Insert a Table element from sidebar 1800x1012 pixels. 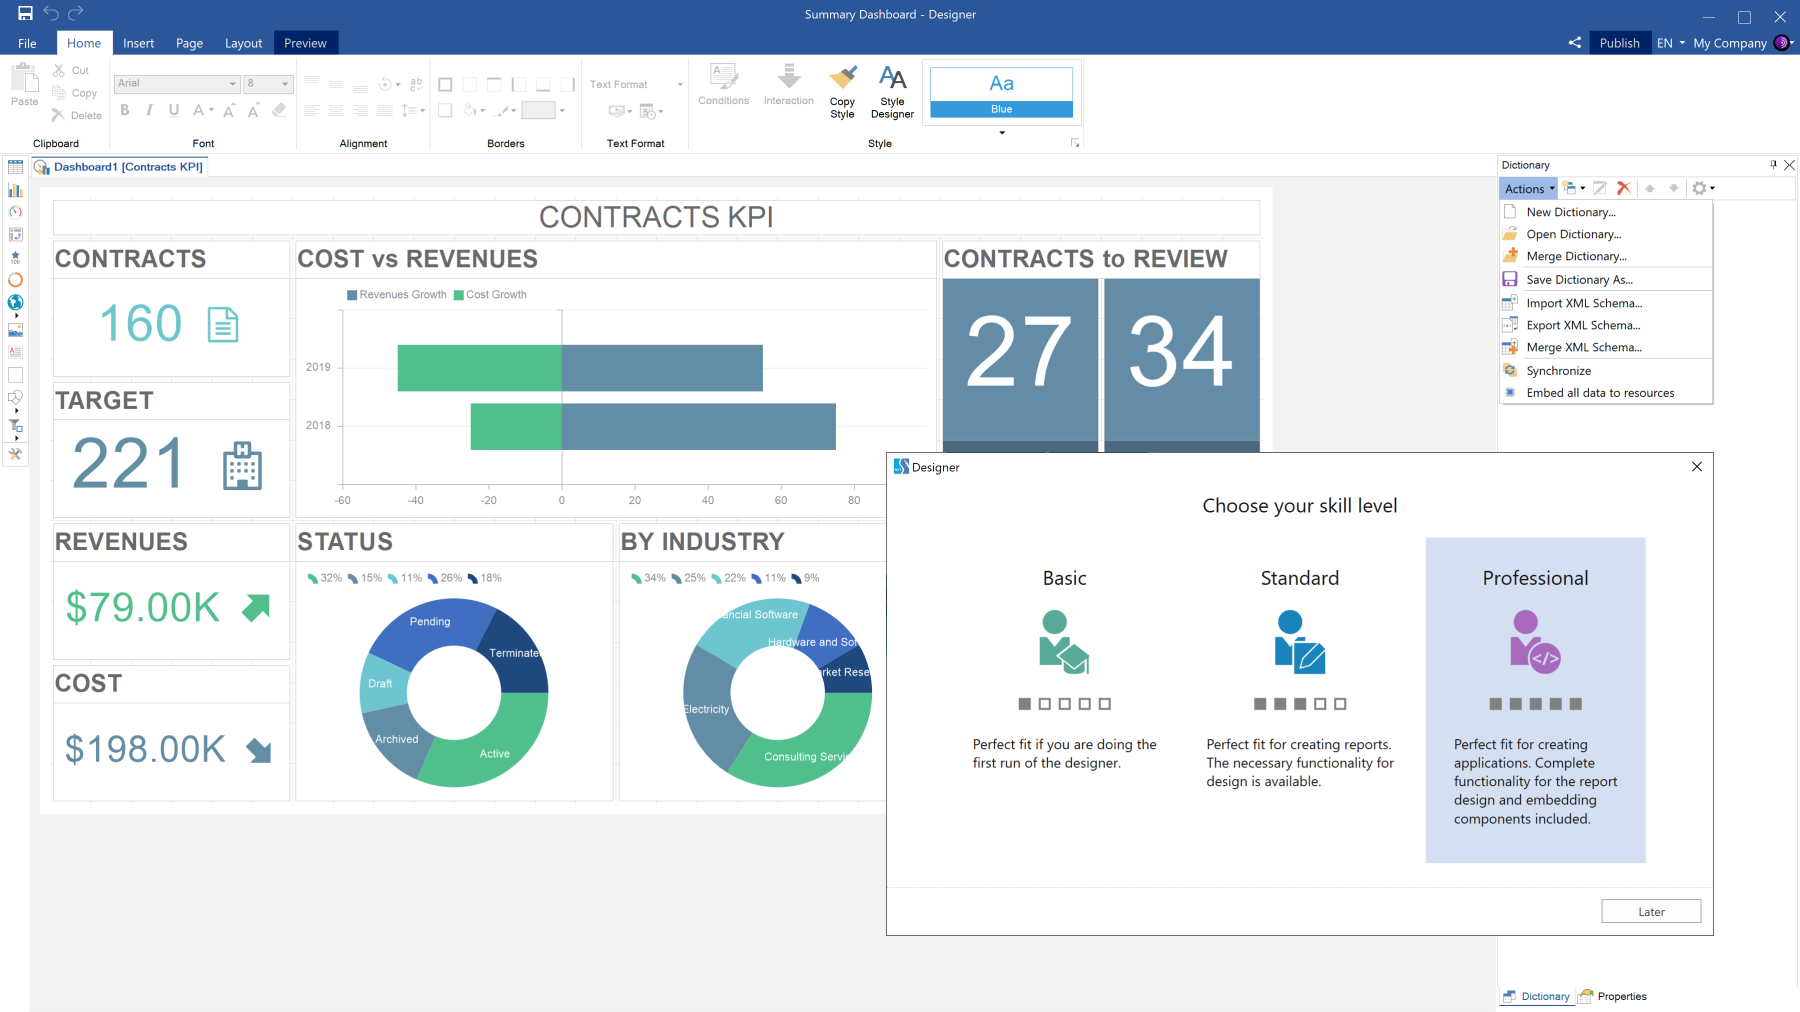click(x=15, y=167)
